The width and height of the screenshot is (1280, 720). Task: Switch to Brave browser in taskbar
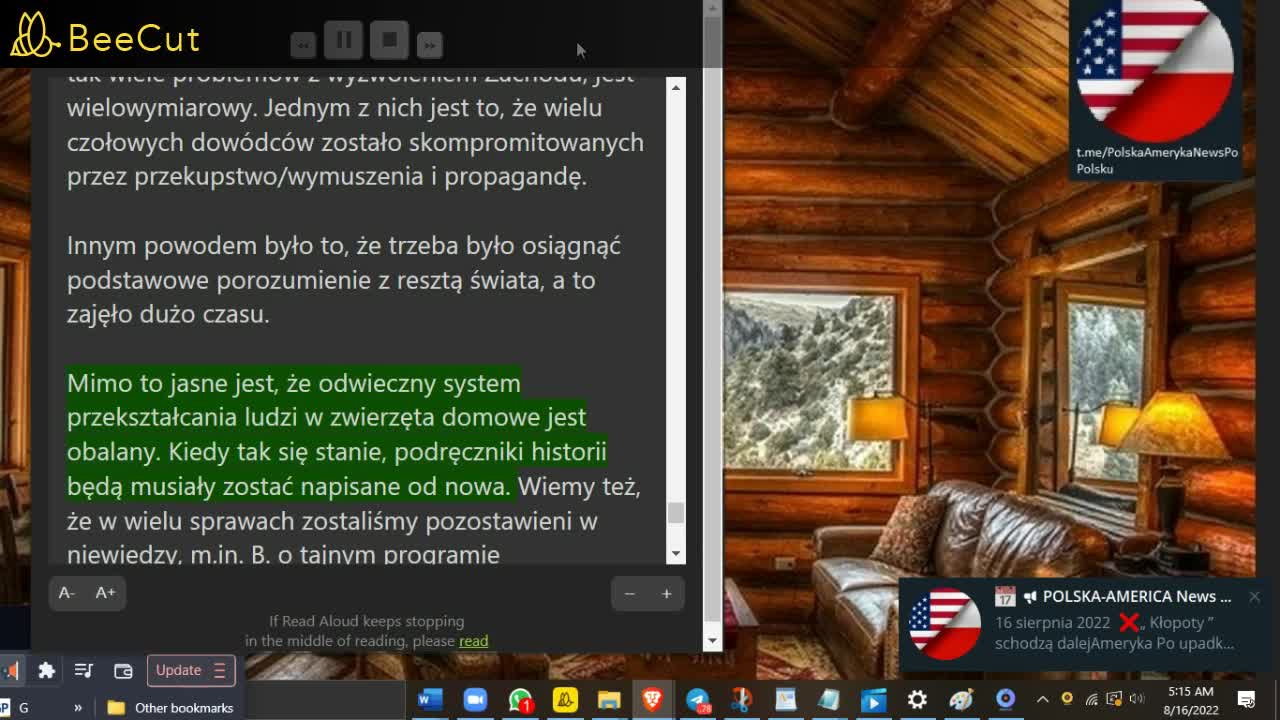click(x=652, y=700)
